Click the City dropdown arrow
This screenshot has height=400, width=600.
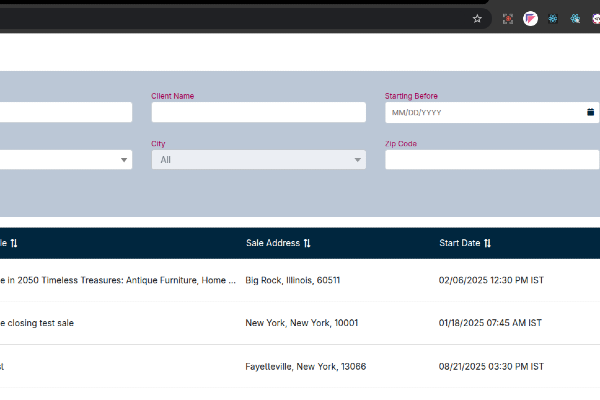[x=357, y=160]
